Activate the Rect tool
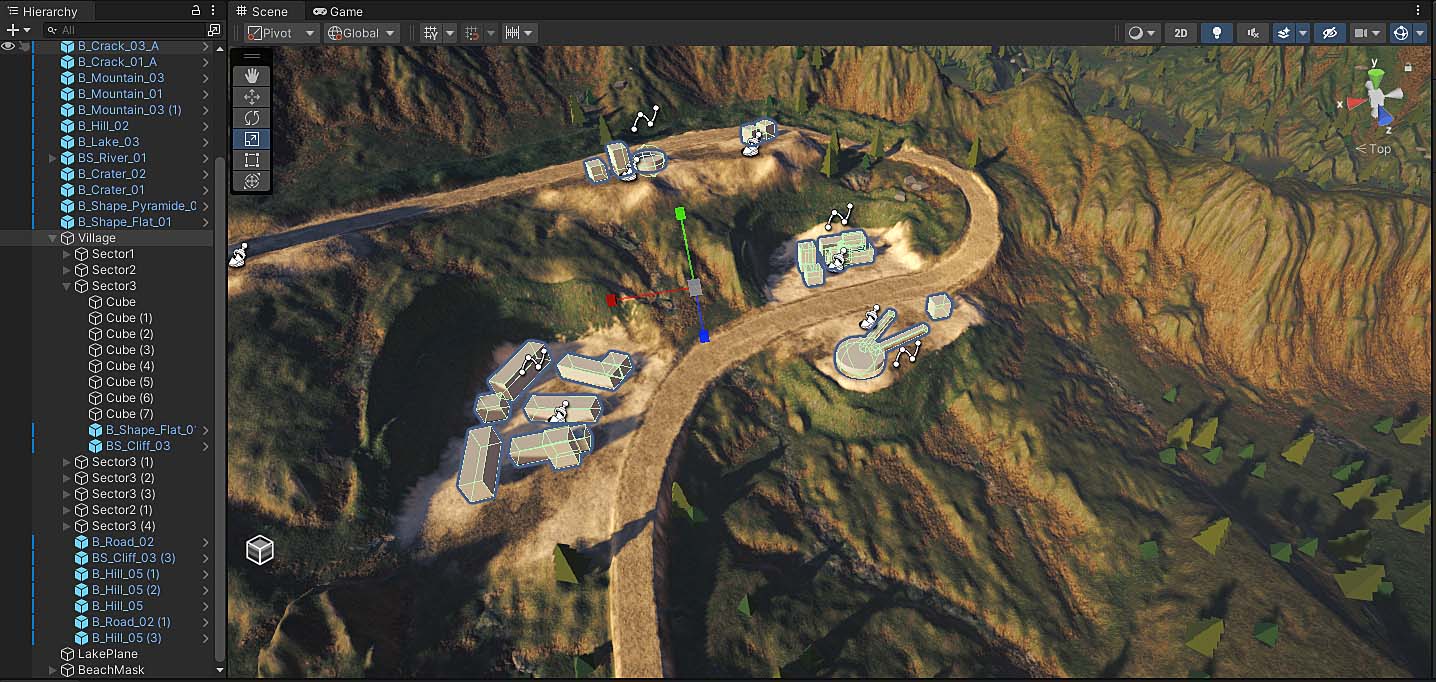Screen dimensions: 1436x682 [x=251, y=160]
